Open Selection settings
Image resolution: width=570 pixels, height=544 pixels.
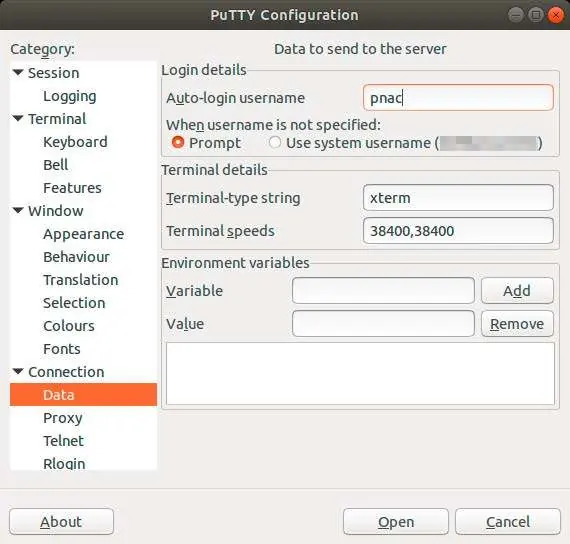point(74,303)
